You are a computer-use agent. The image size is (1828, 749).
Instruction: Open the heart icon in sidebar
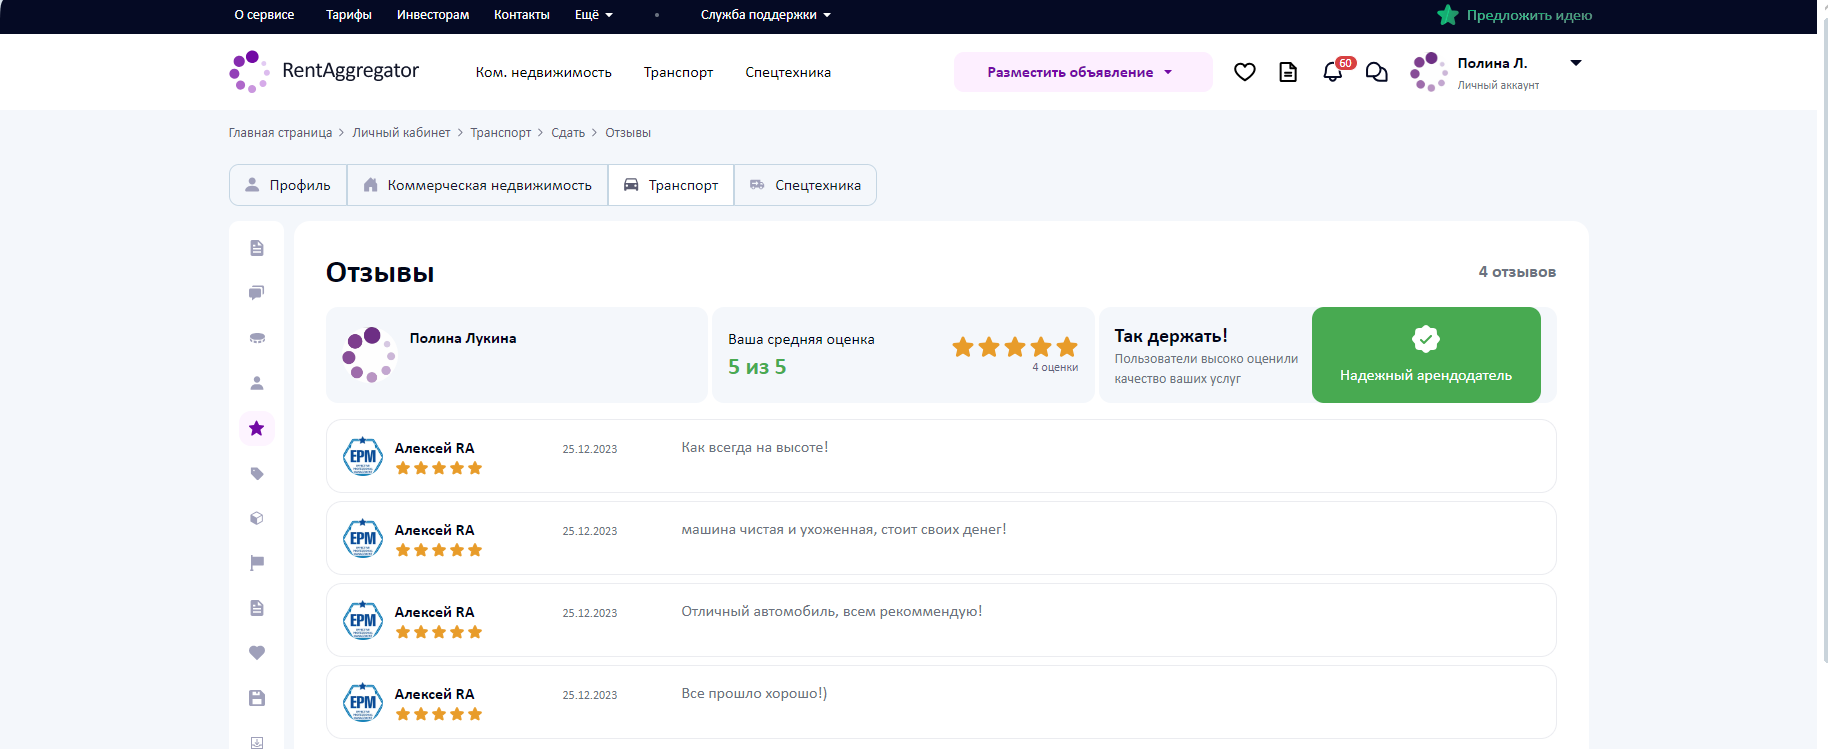(257, 653)
